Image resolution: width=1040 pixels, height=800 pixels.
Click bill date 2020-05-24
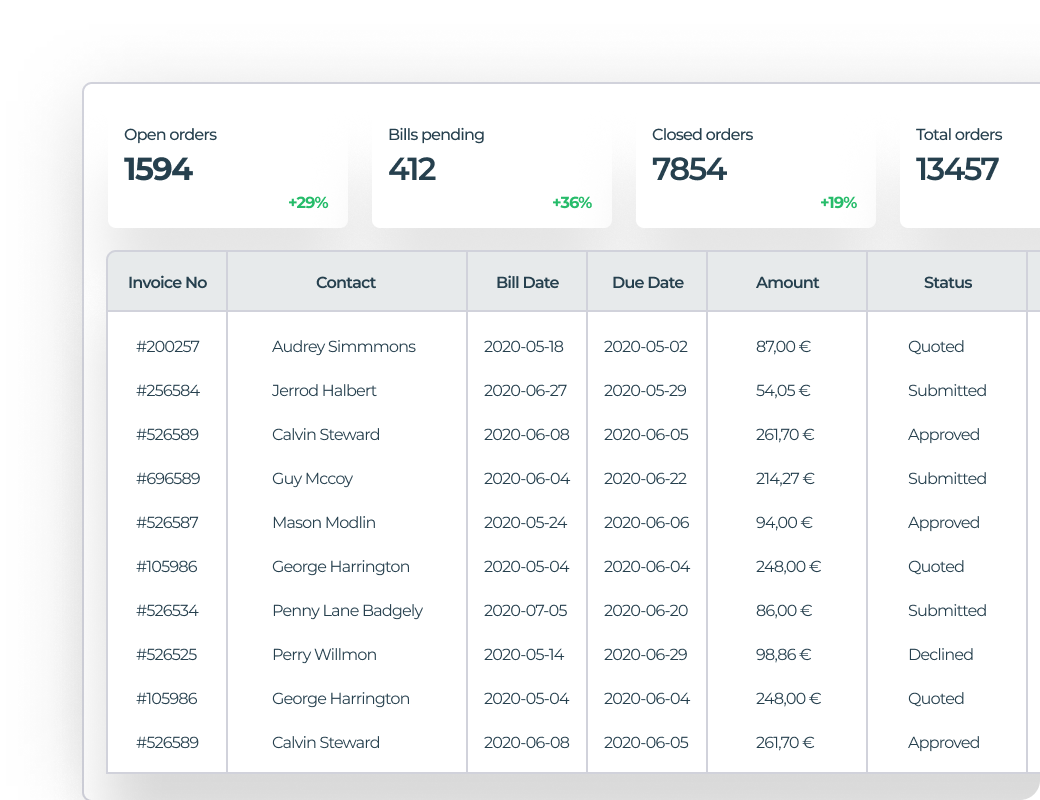(525, 522)
